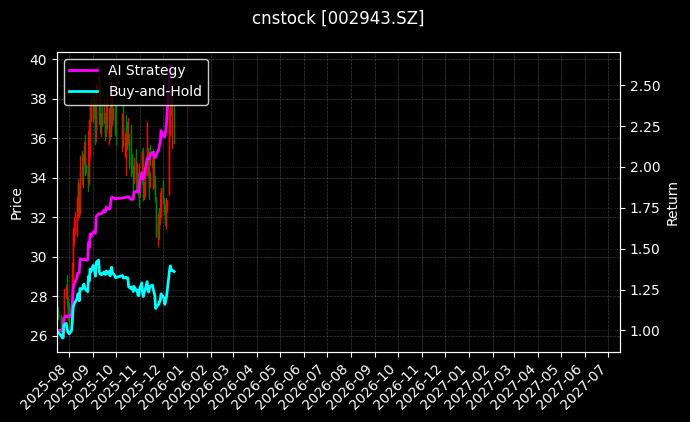Click the 40 price tick label
Viewport: 690px width, 422px height.
pos(38,60)
